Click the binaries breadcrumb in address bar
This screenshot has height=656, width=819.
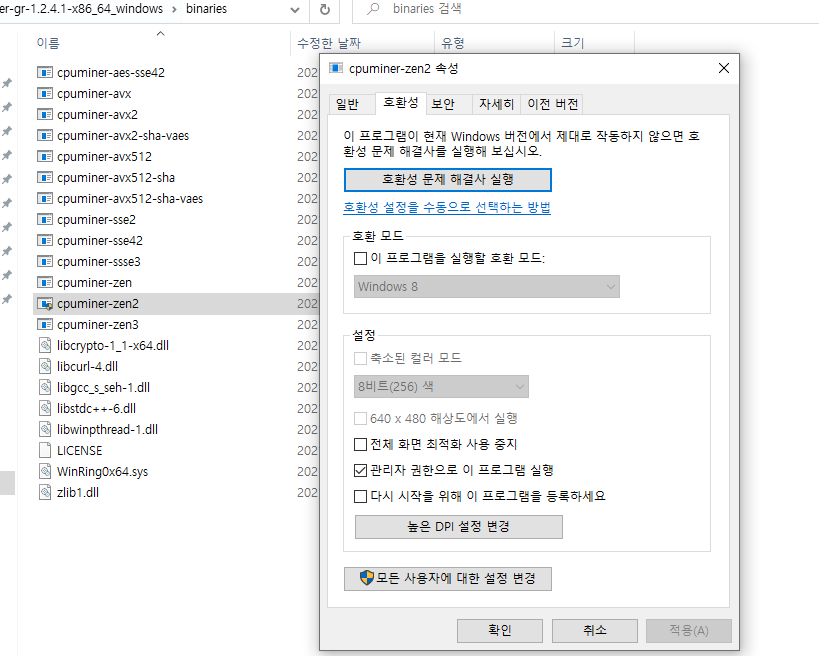(206, 9)
